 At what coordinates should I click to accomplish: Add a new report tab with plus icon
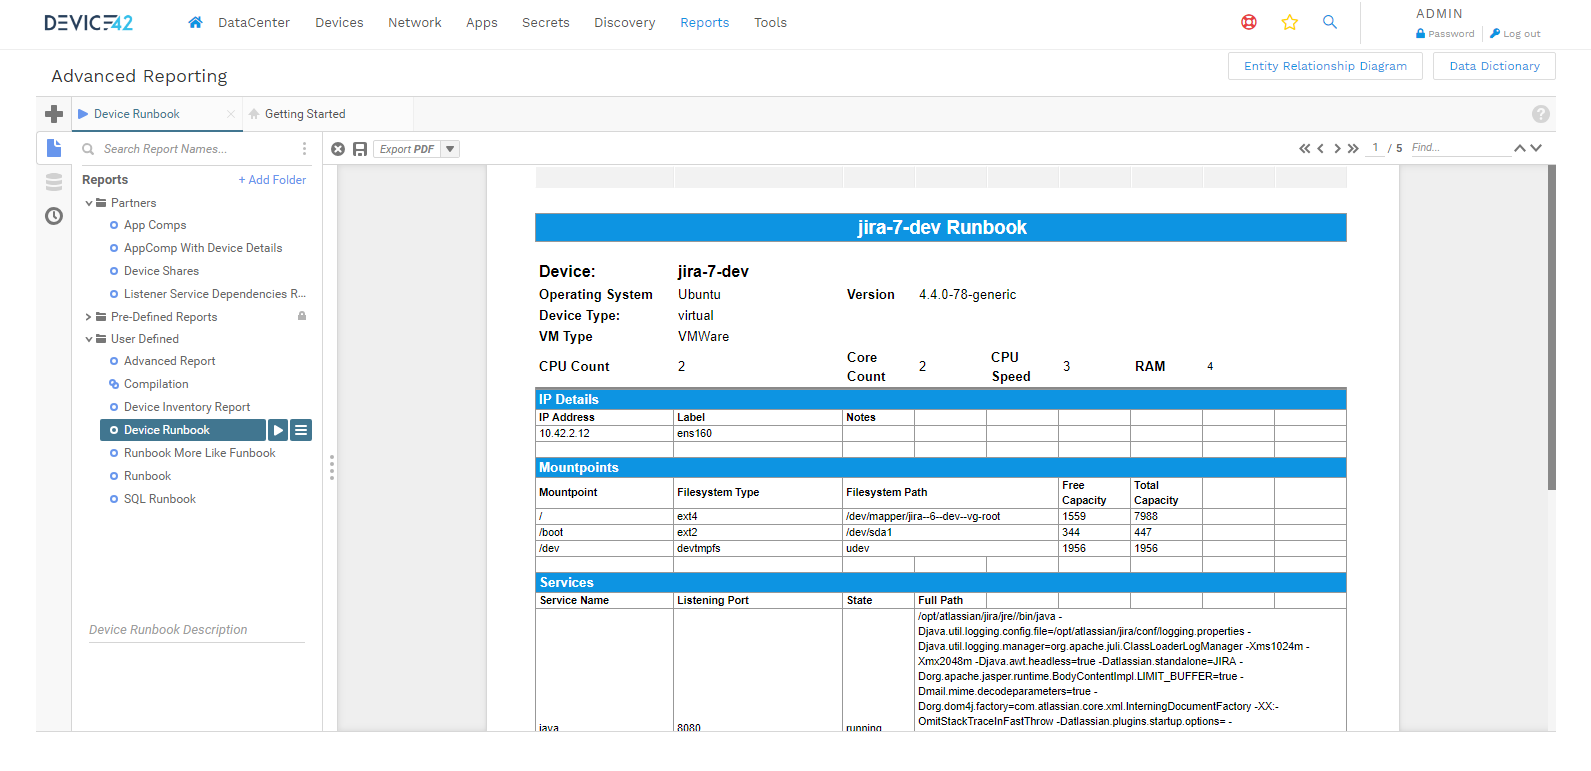tap(54, 114)
